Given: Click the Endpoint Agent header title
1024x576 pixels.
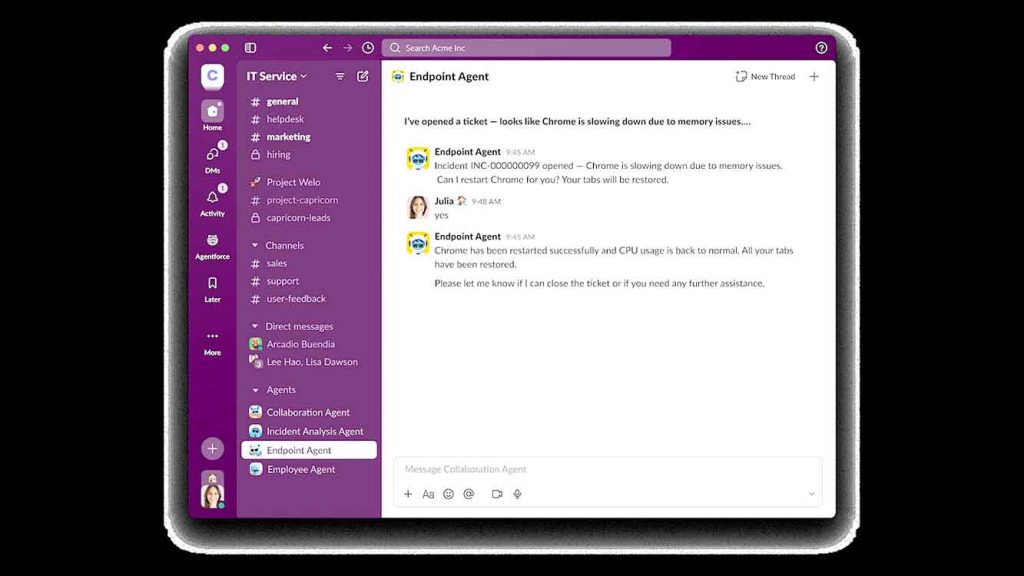Looking at the screenshot, I should click(449, 76).
